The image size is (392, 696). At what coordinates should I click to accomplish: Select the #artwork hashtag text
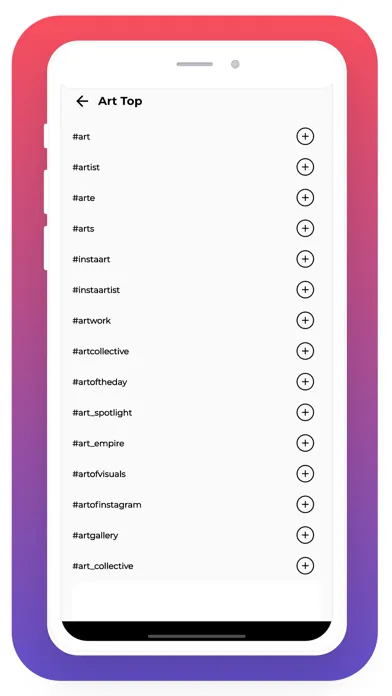91,320
